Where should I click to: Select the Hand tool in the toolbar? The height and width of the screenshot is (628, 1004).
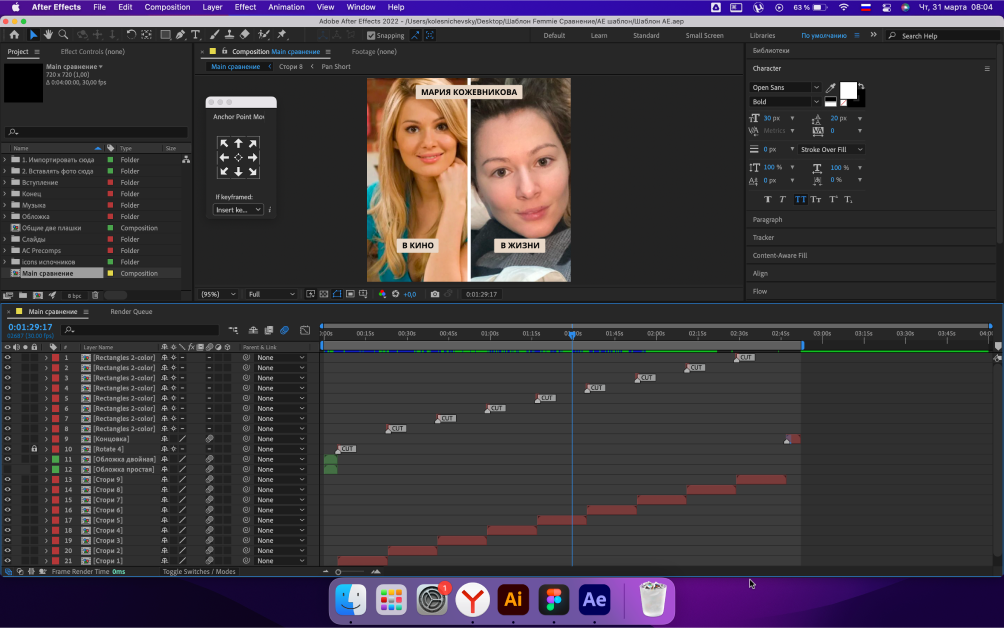(x=48, y=35)
